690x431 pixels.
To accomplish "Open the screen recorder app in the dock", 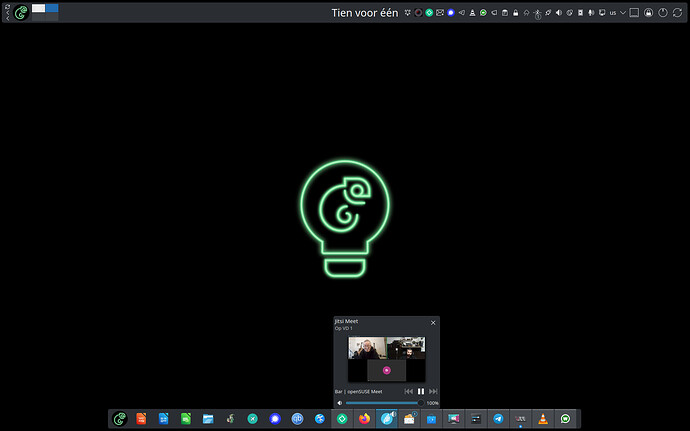I will coord(454,419).
